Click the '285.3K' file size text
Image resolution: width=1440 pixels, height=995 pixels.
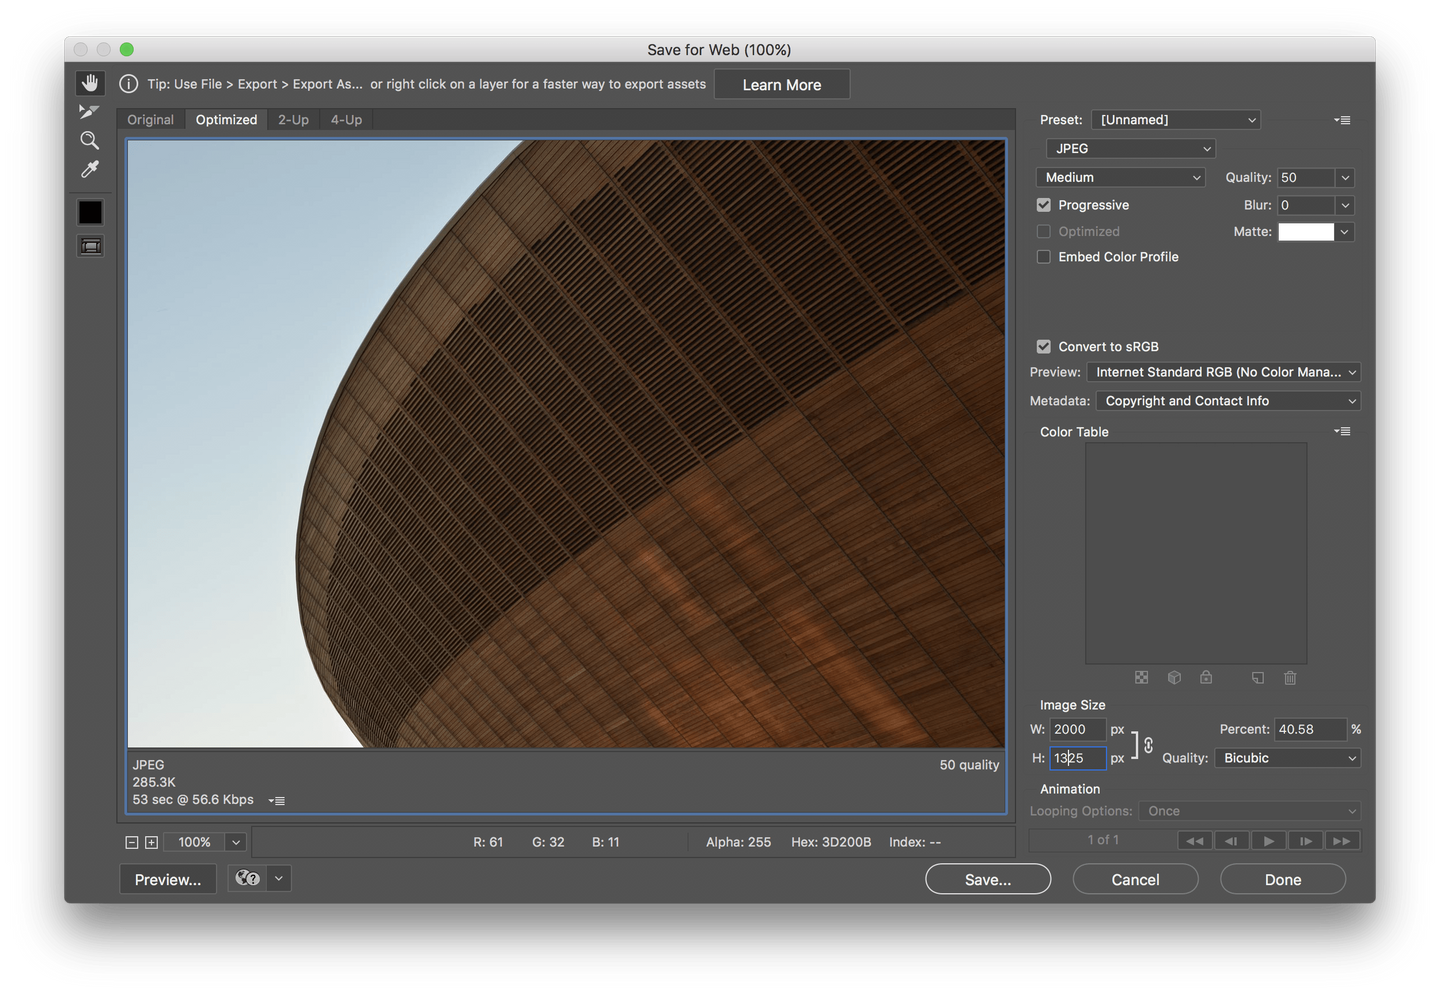[x=154, y=782]
